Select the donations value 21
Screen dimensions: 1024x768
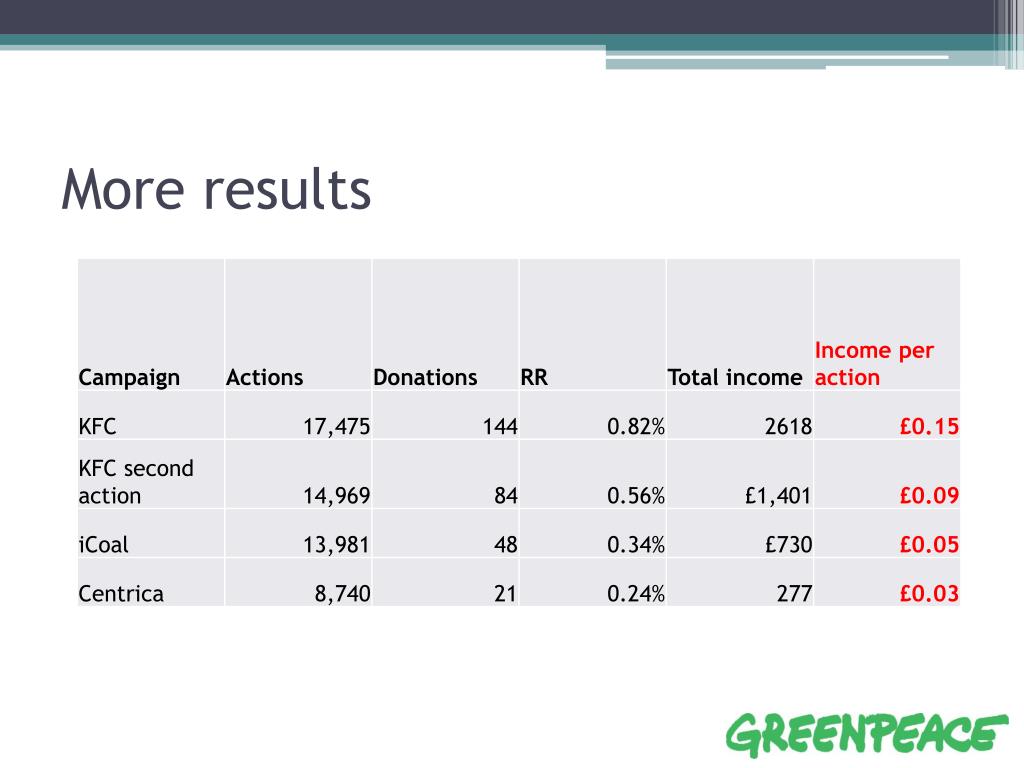pos(505,594)
